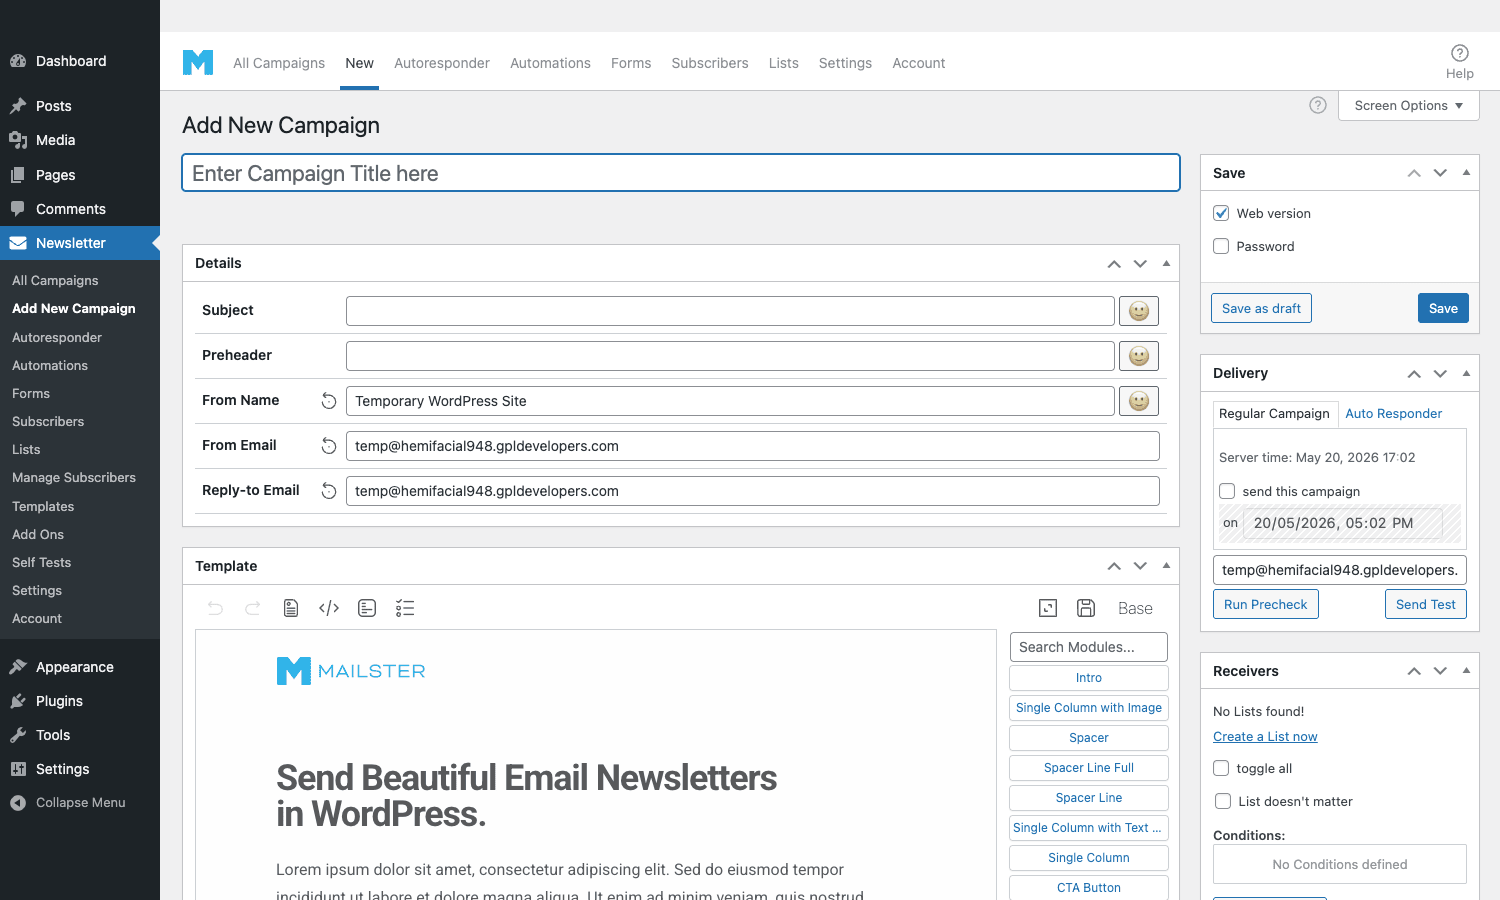Open emoji picker for Subject field
The height and width of the screenshot is (900, 1500).
pos(1139,311)
